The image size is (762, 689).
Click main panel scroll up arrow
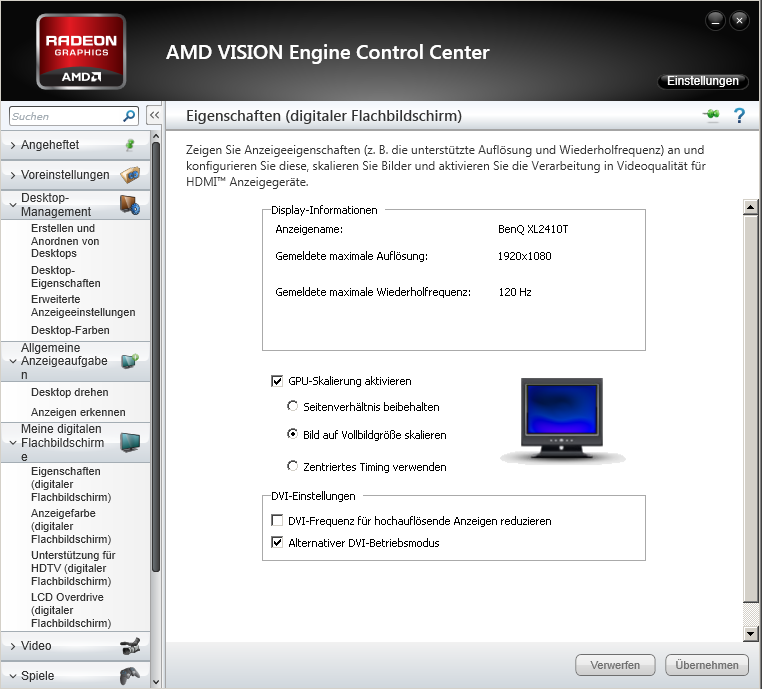point(750,207)
